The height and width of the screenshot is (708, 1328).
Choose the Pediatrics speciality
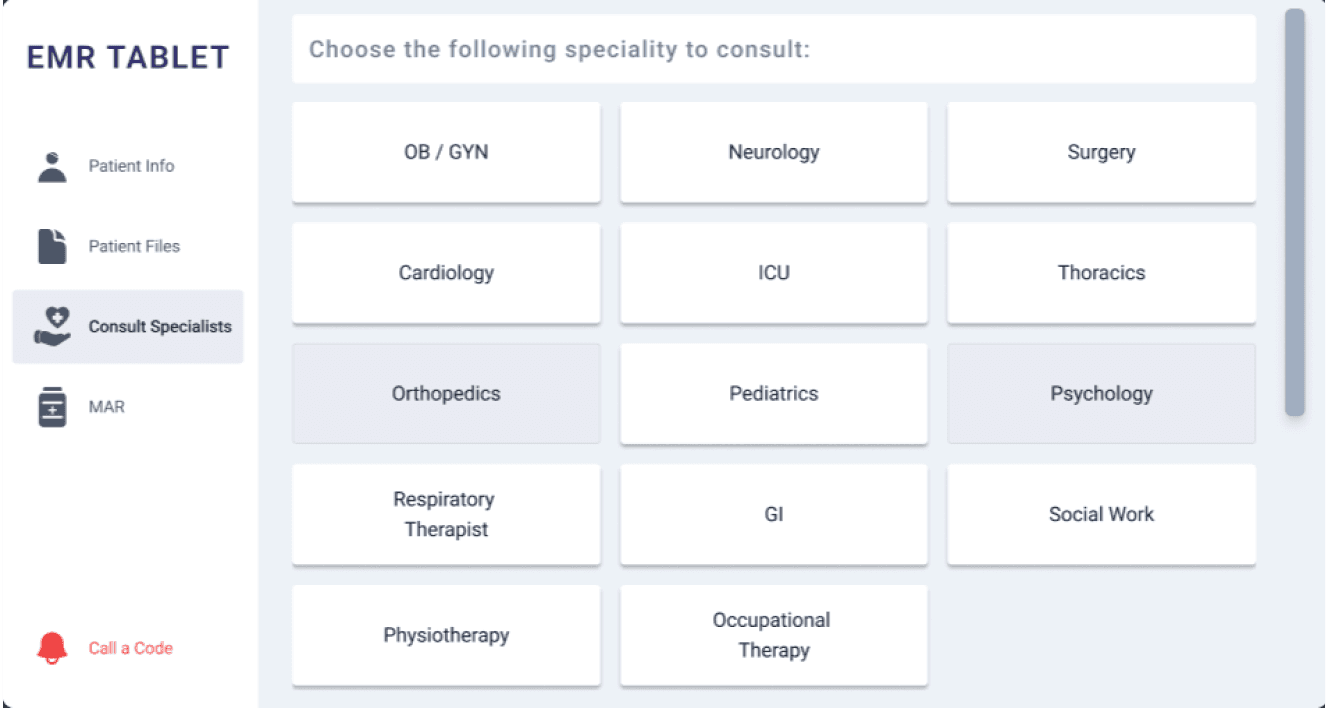coord(774,393)
